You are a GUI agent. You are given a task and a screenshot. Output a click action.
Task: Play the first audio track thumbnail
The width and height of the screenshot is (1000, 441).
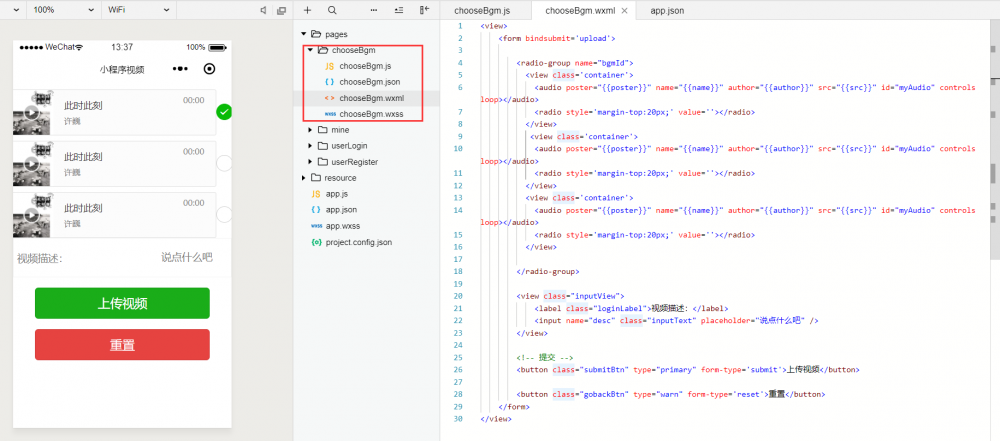click(32, 112)
